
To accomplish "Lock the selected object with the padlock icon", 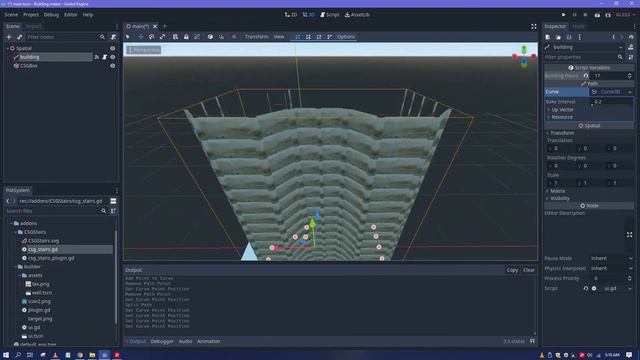I will tap(186, 37).
